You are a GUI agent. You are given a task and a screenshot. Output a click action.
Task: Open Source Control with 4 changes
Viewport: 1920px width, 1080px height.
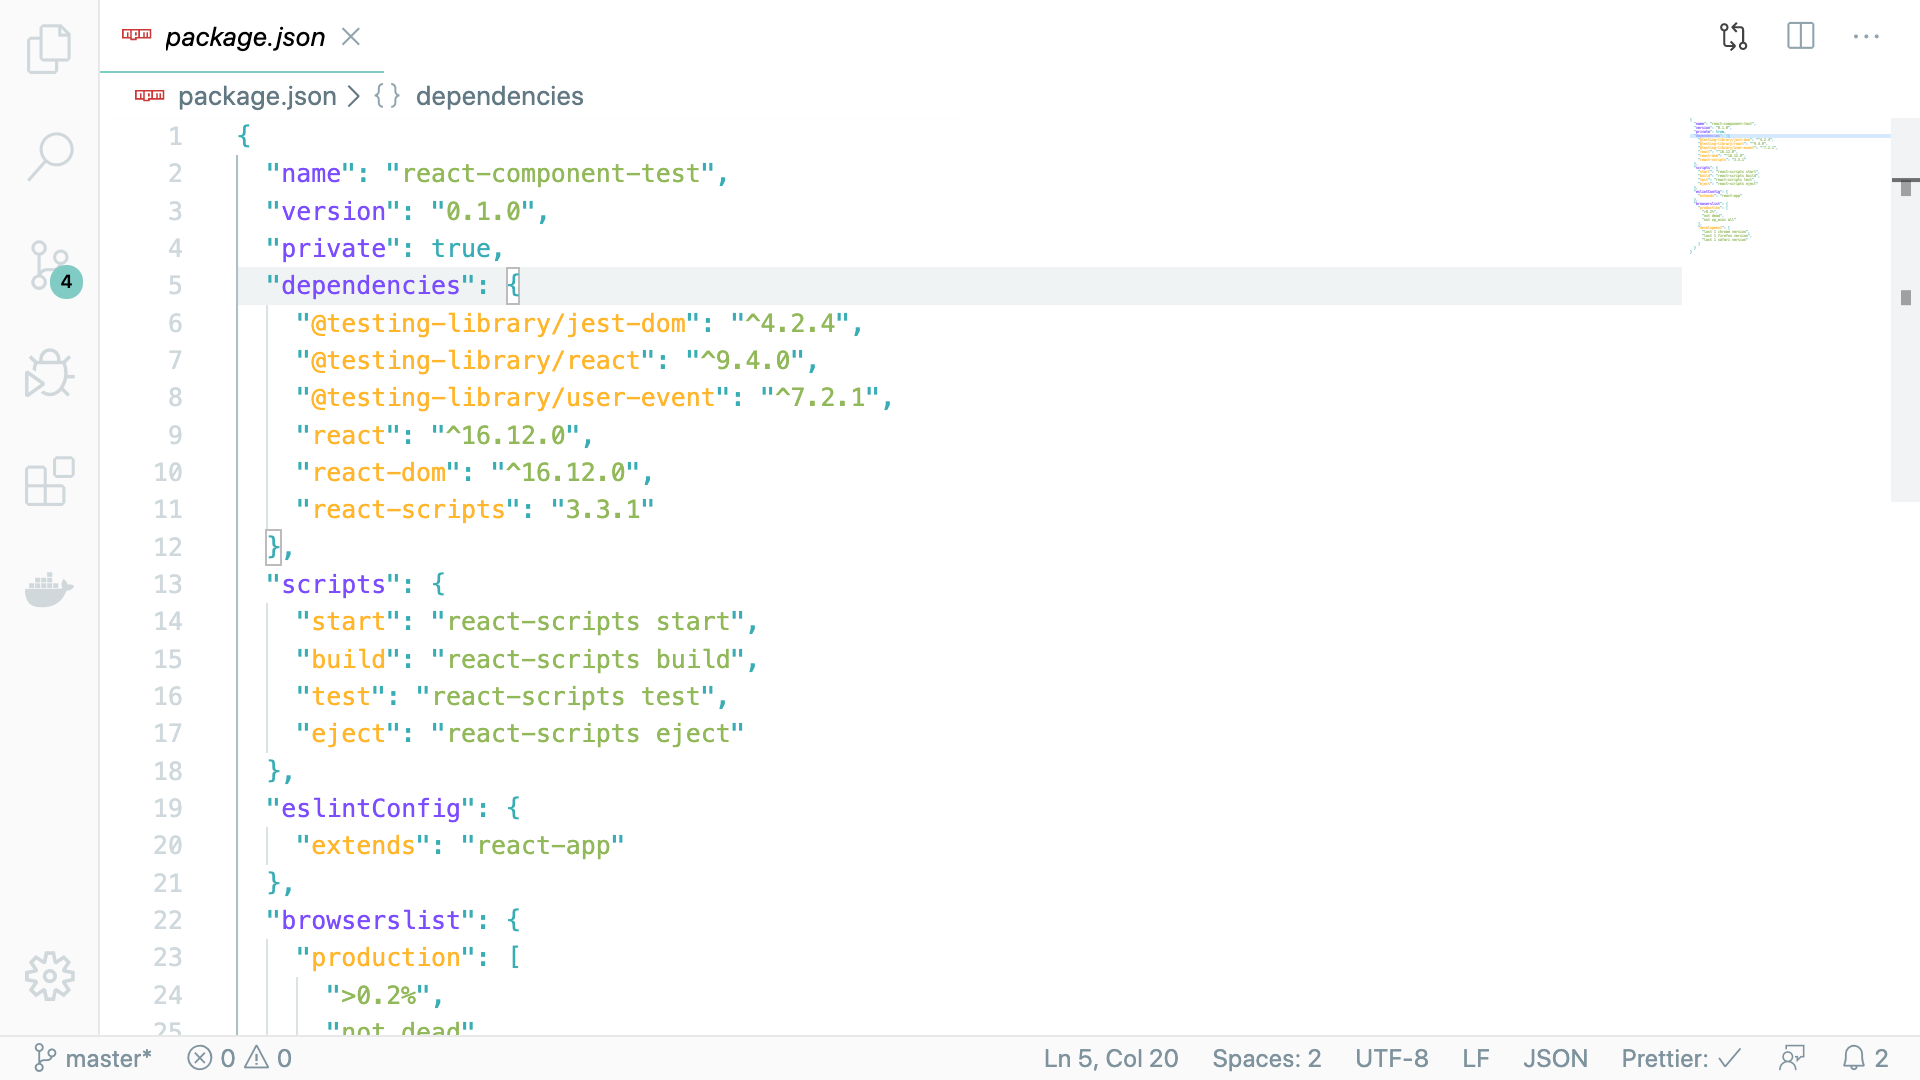48,267
